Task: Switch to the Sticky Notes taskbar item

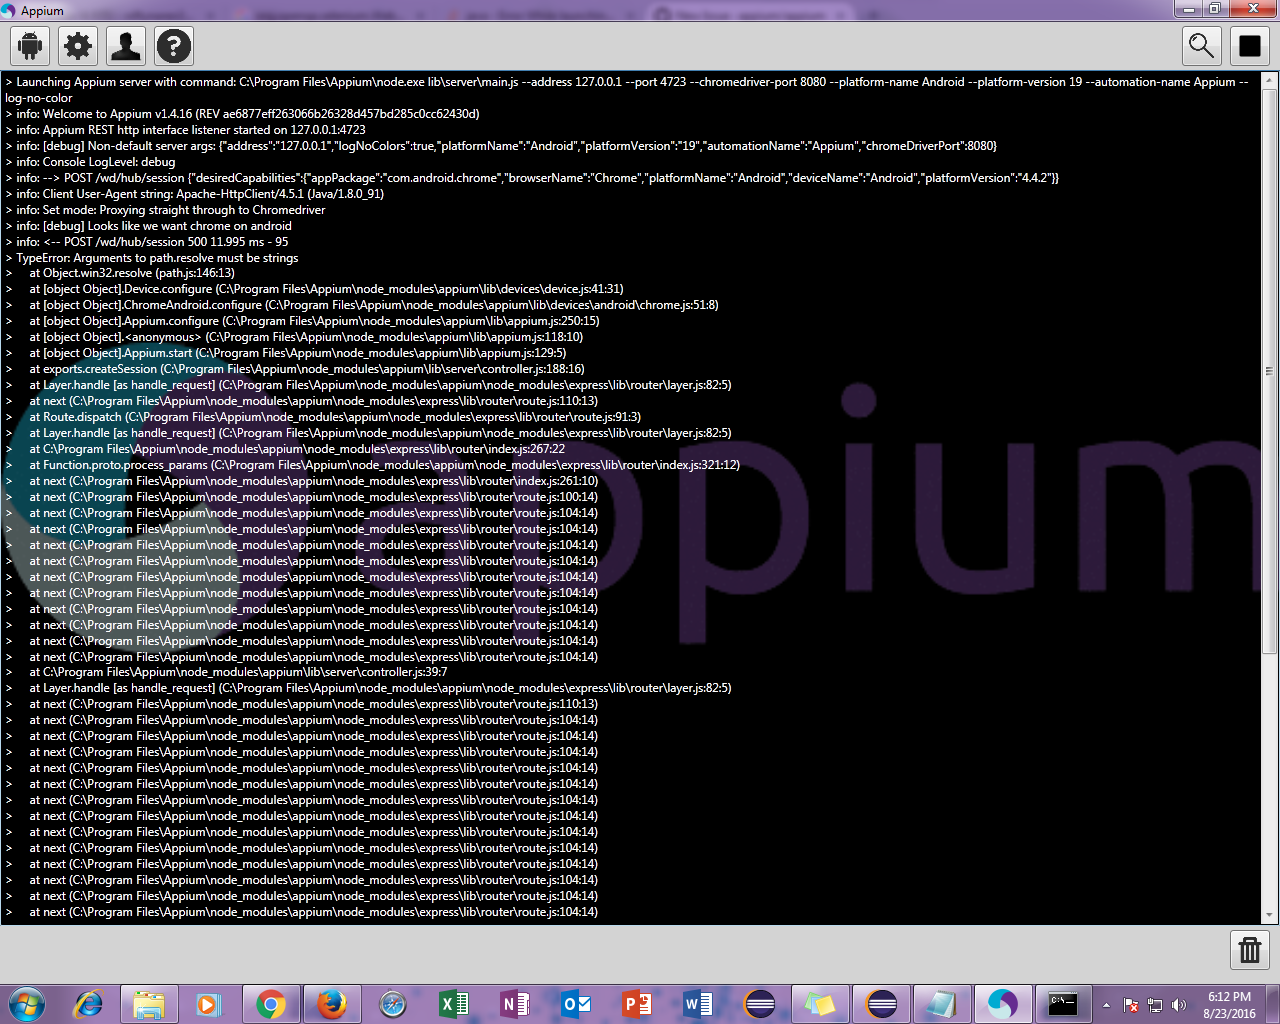Action: [x=819, y=1004]
